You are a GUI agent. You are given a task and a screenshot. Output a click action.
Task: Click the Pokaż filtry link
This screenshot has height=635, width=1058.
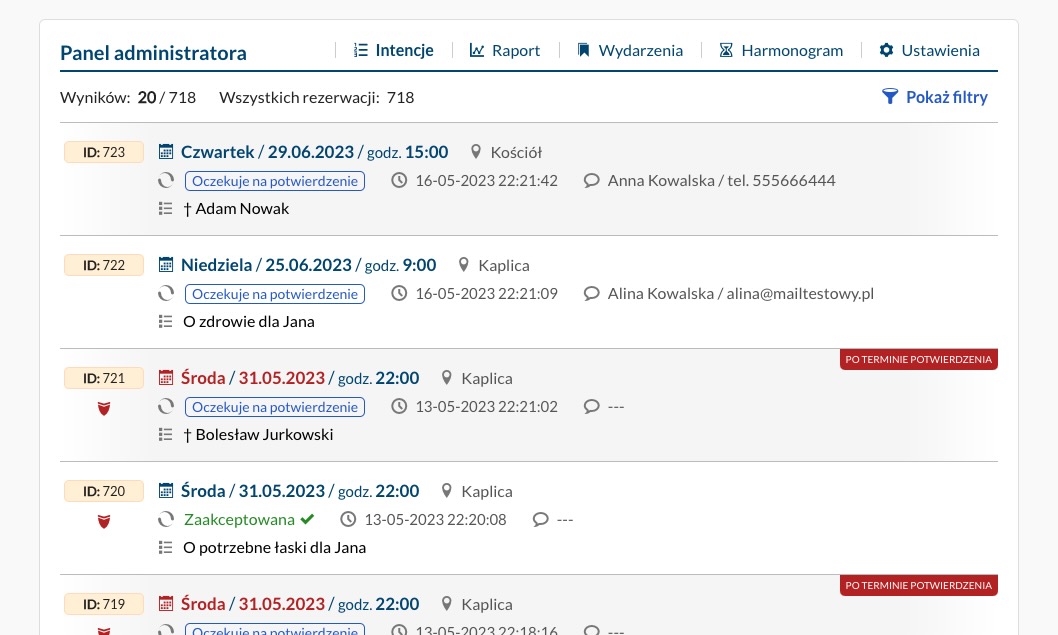[x=946, y=96]
